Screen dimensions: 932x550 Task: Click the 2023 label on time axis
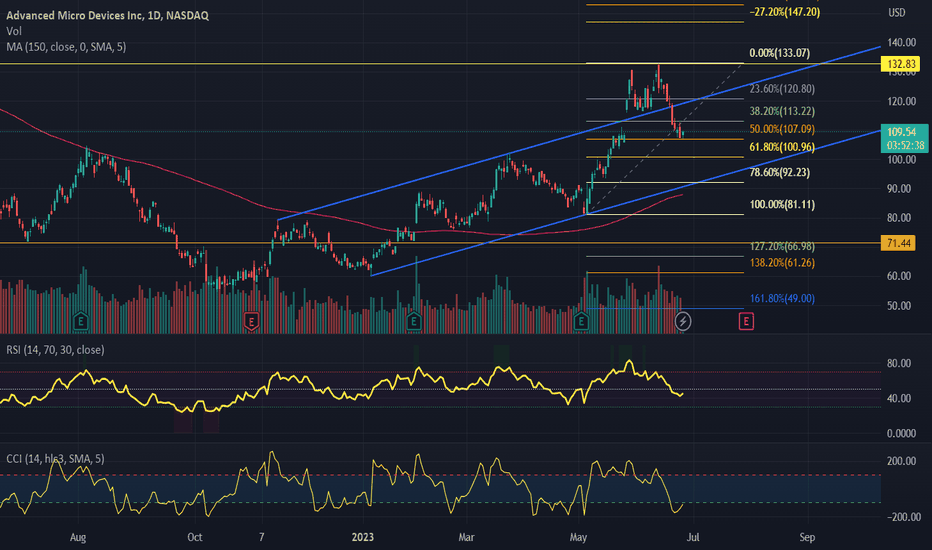pos(363,538)
